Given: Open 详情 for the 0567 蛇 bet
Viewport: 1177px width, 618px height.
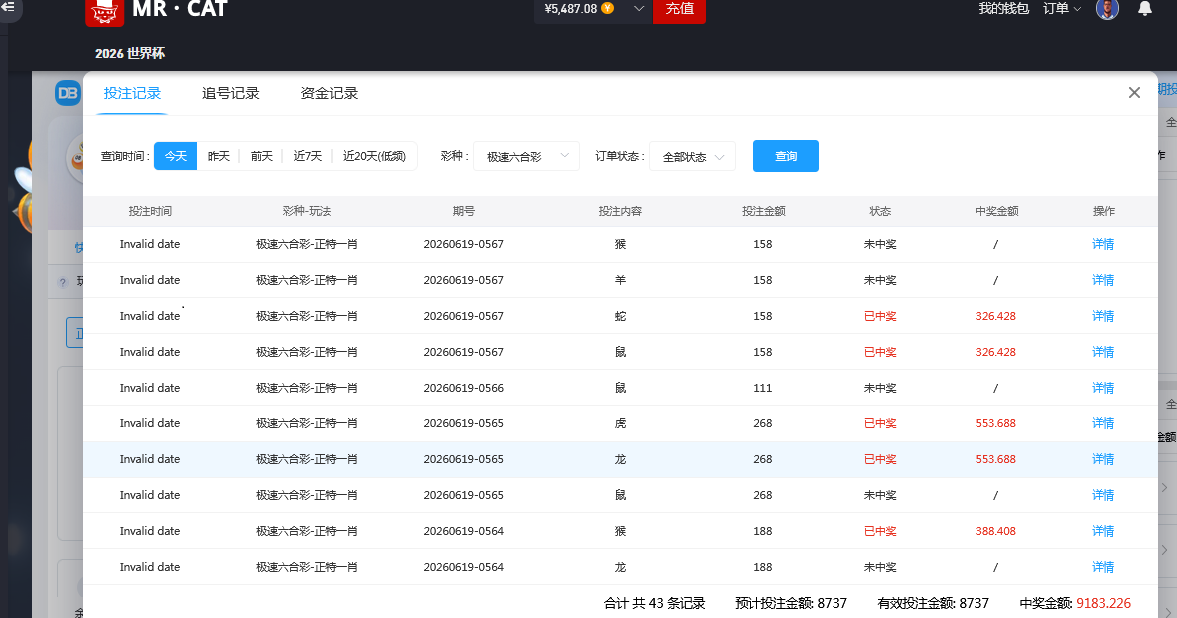Looking at the screenshot, I should coord(1103,316).
